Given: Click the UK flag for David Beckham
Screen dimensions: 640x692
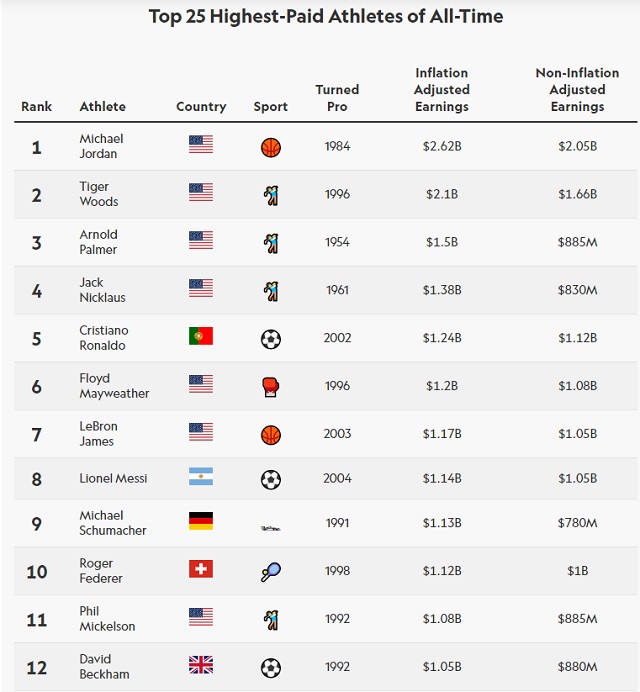Looking at the screenshot, I should pos(201,665).
